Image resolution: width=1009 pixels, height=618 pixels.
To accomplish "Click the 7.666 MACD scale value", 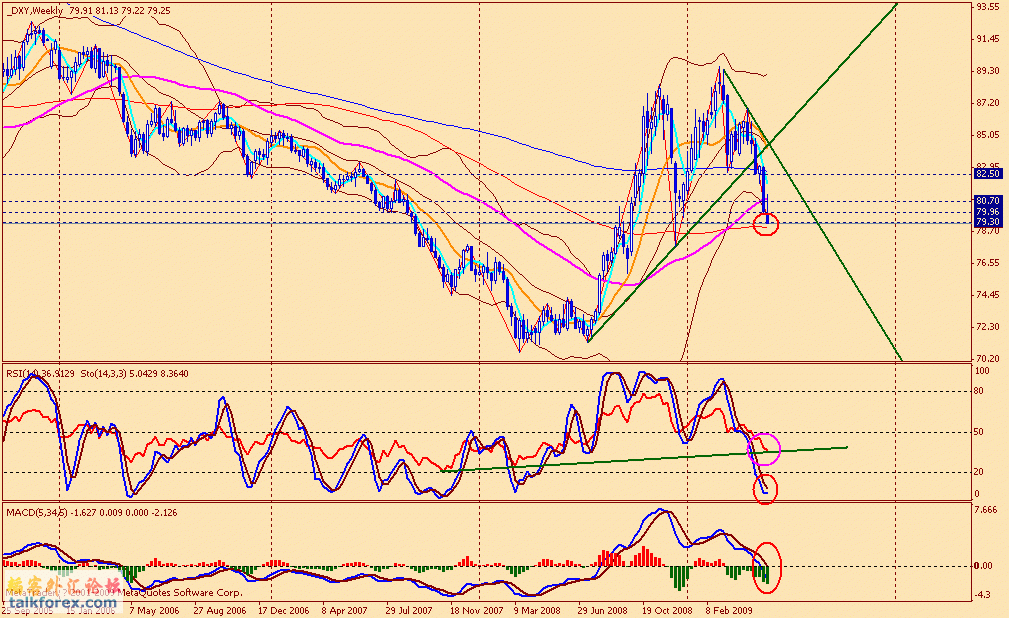I will pyautogui.click(x=986, y=510).
